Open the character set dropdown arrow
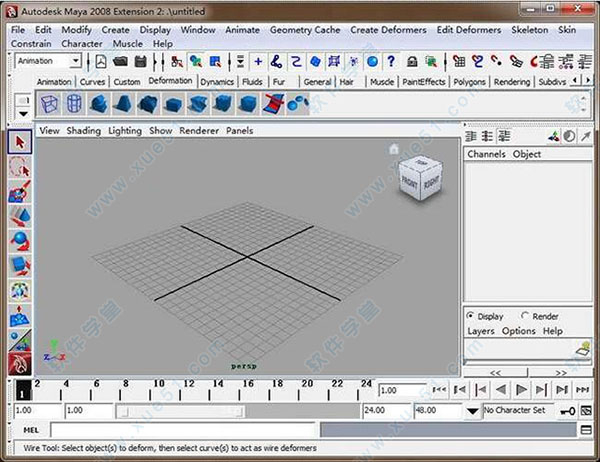Image resolution: width=600 pixels, height=462 pixels. [473, 411]
